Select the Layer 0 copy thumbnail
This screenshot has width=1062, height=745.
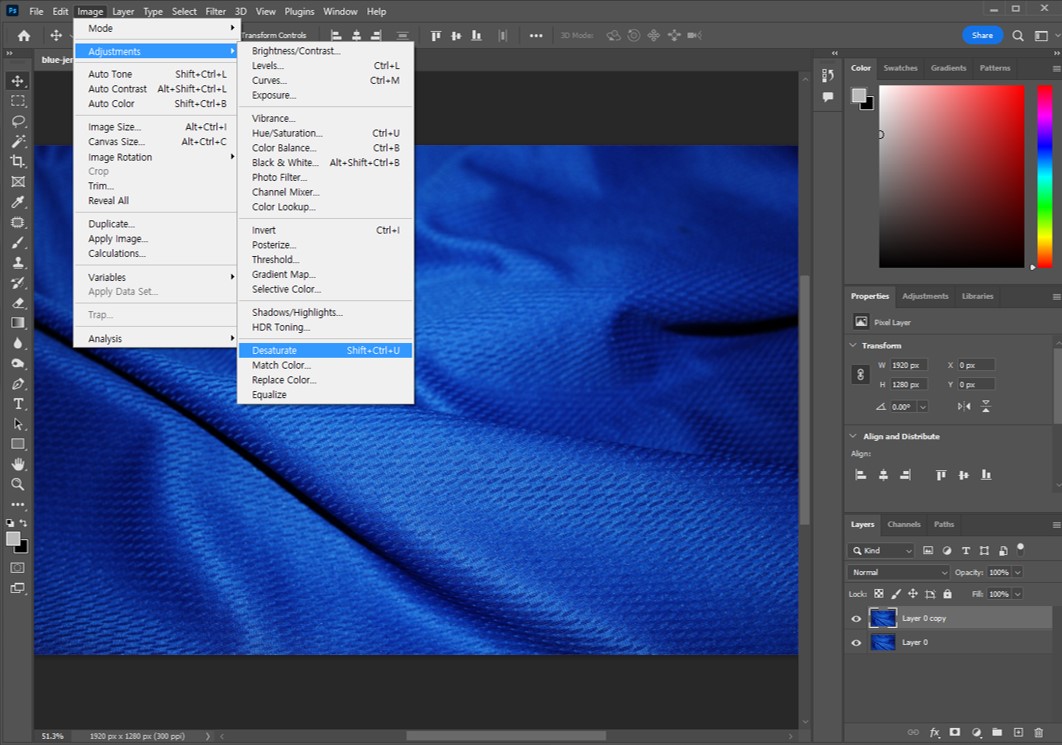[x=883, y=618]
